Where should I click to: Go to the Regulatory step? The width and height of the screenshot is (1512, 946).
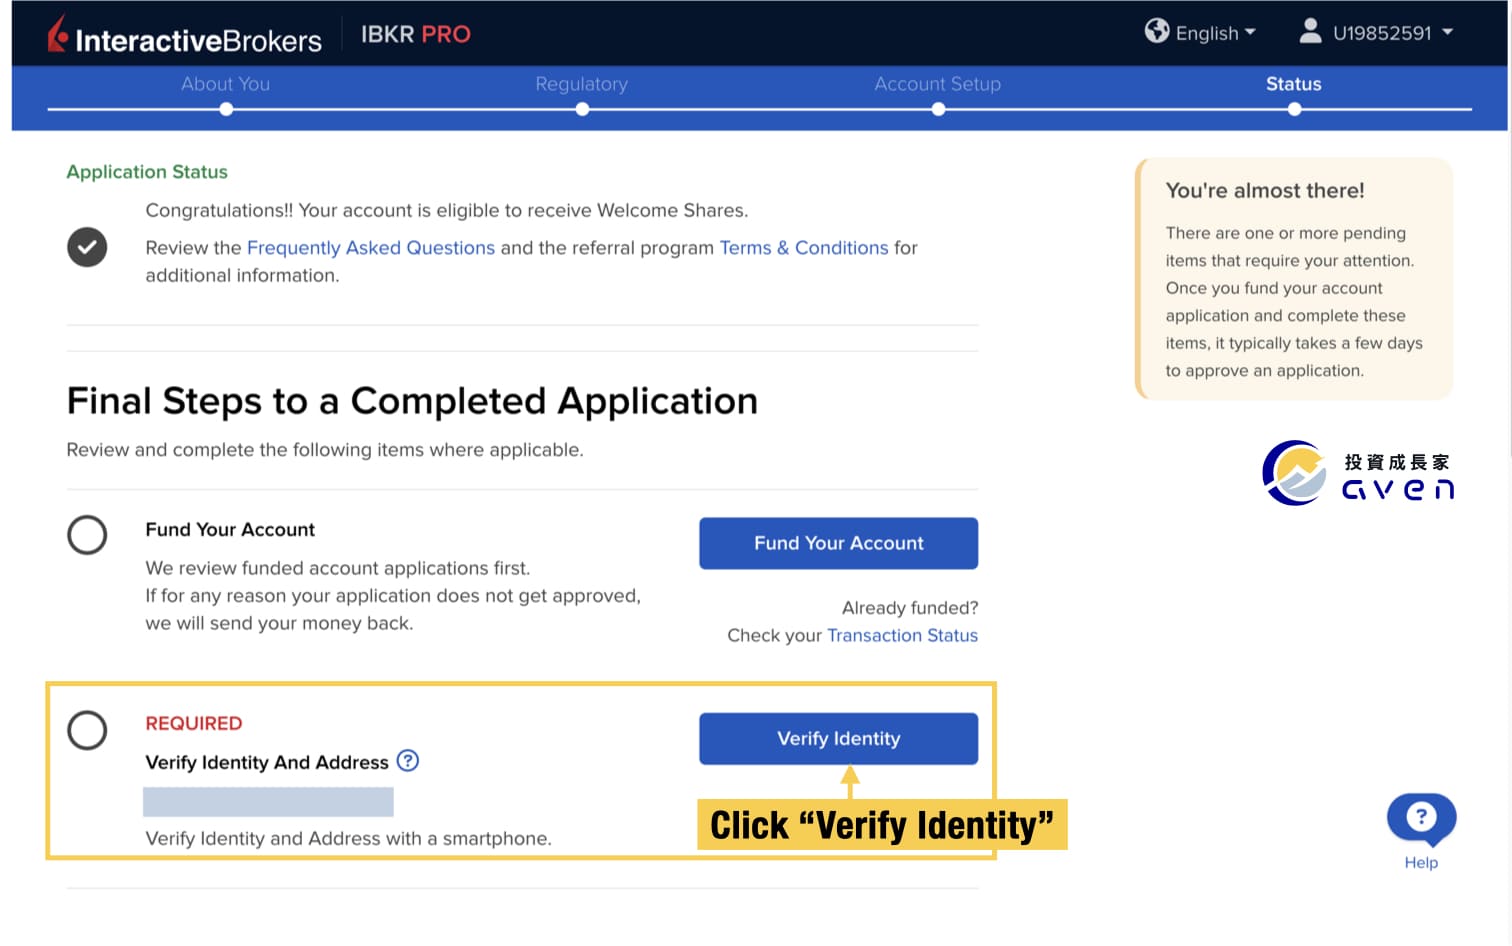click(x=581, y=85)
